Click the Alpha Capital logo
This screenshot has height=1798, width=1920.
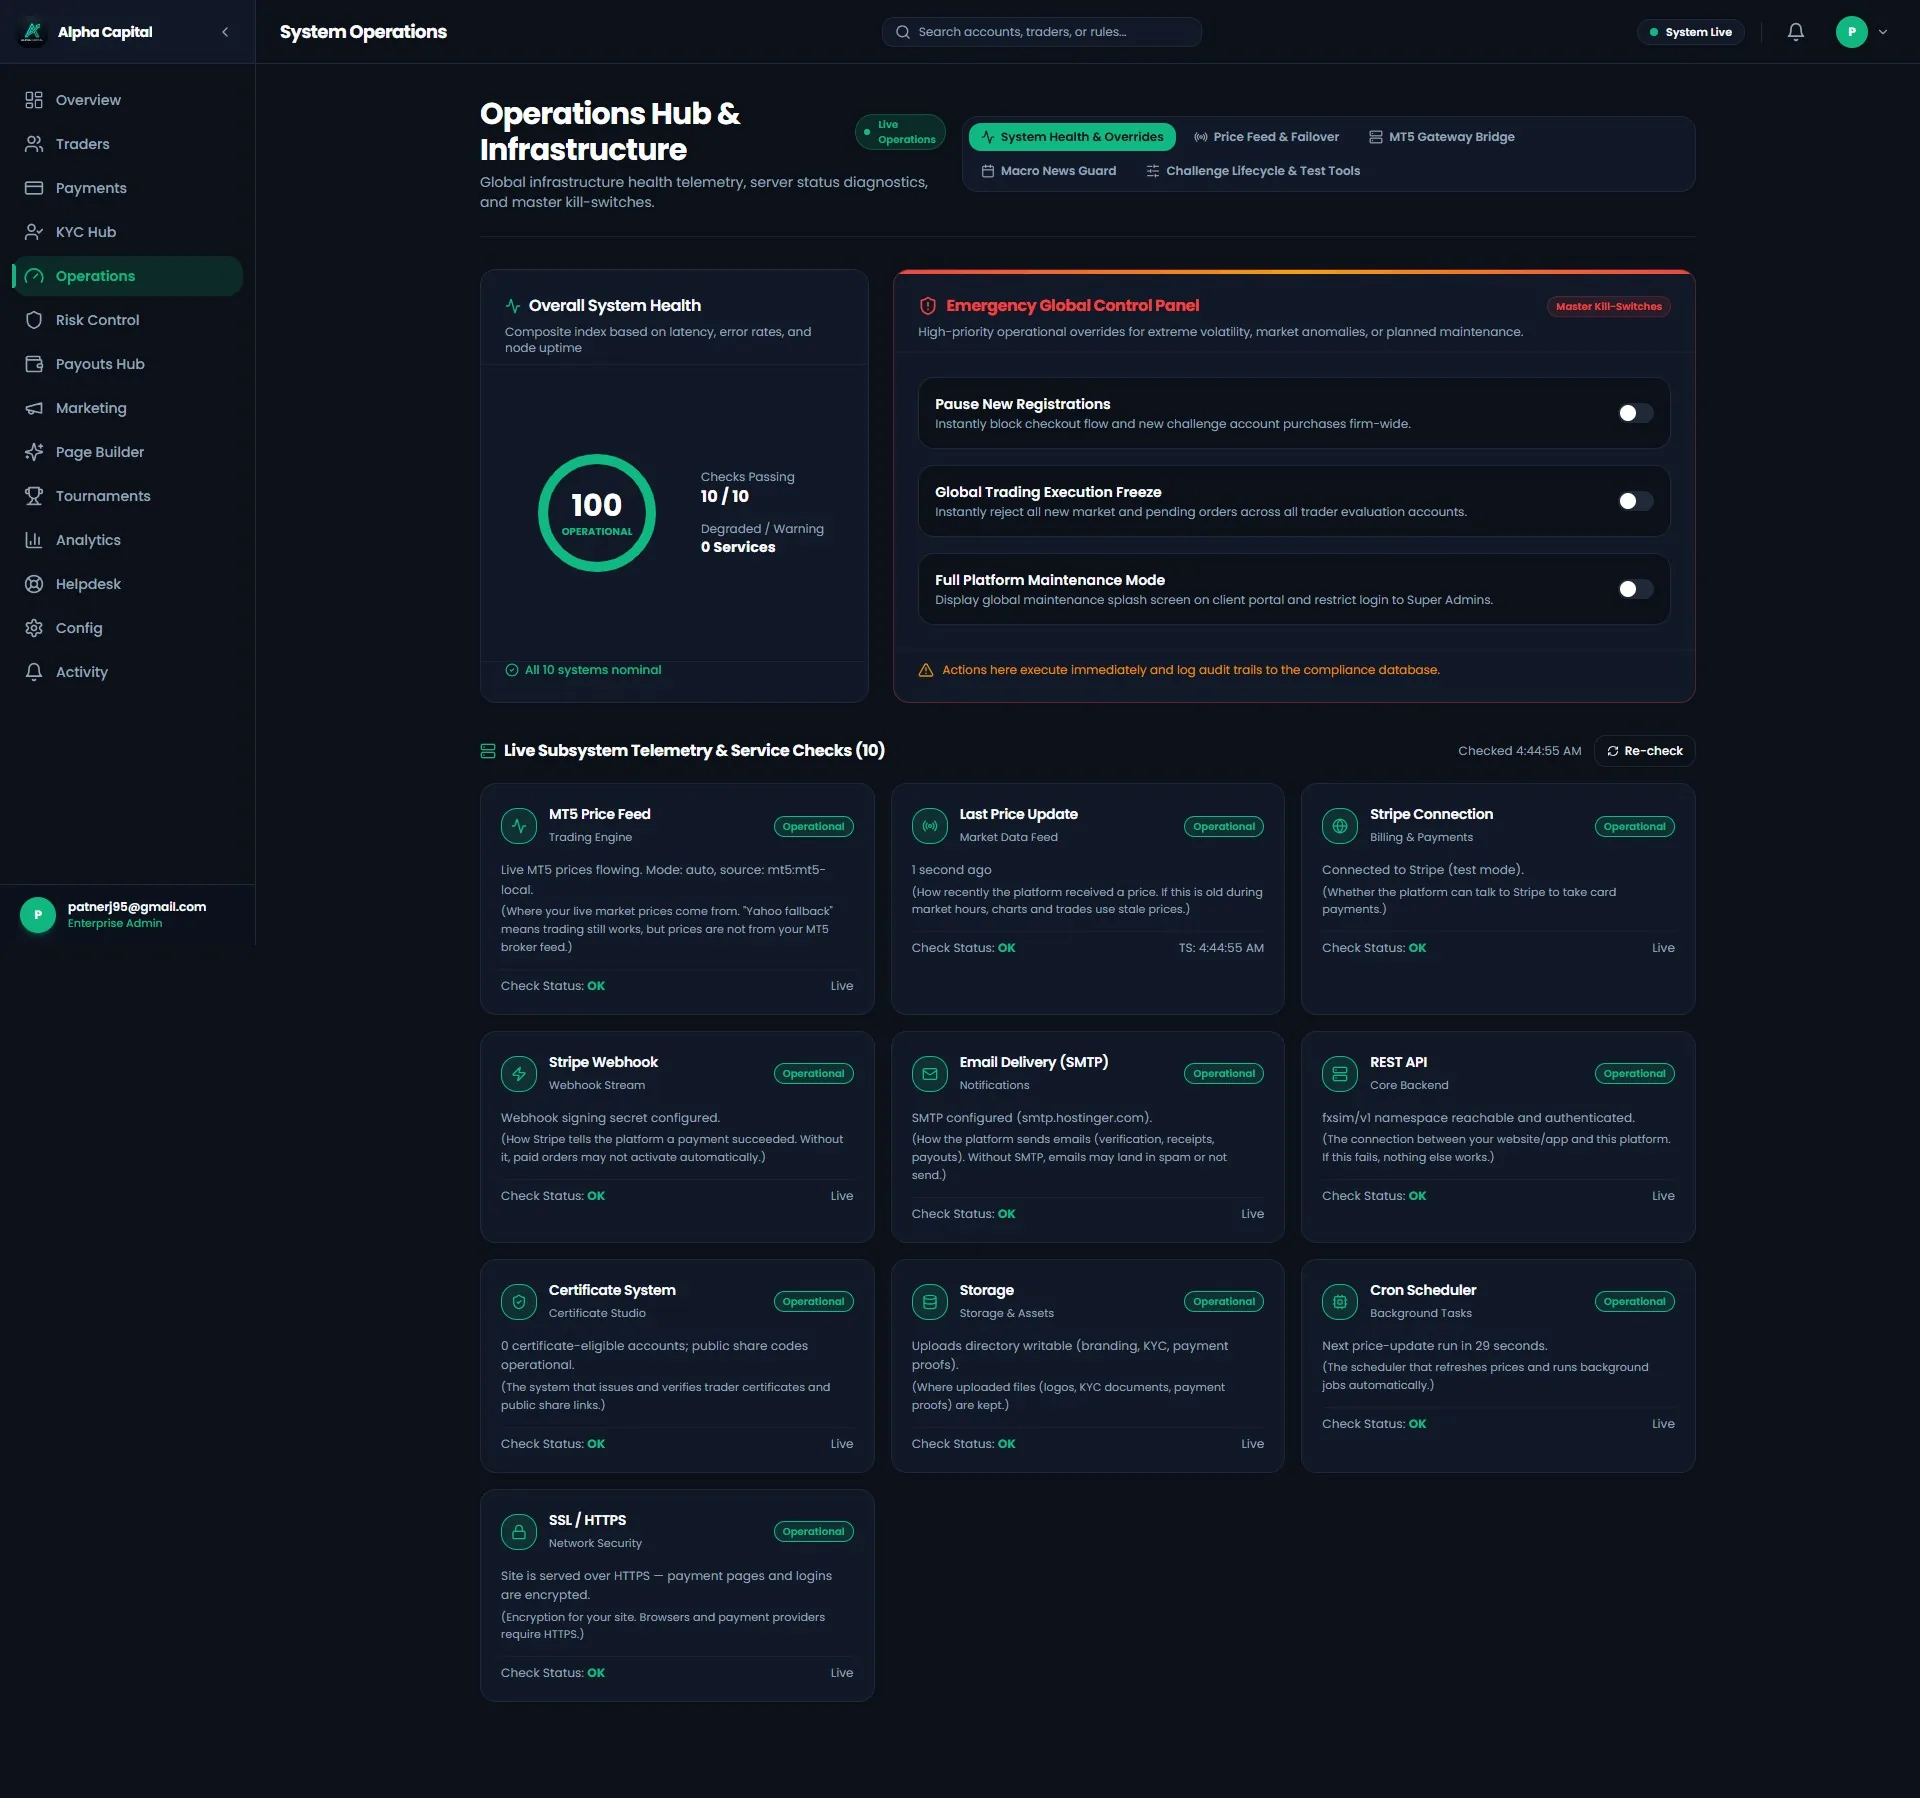[33, 32]
